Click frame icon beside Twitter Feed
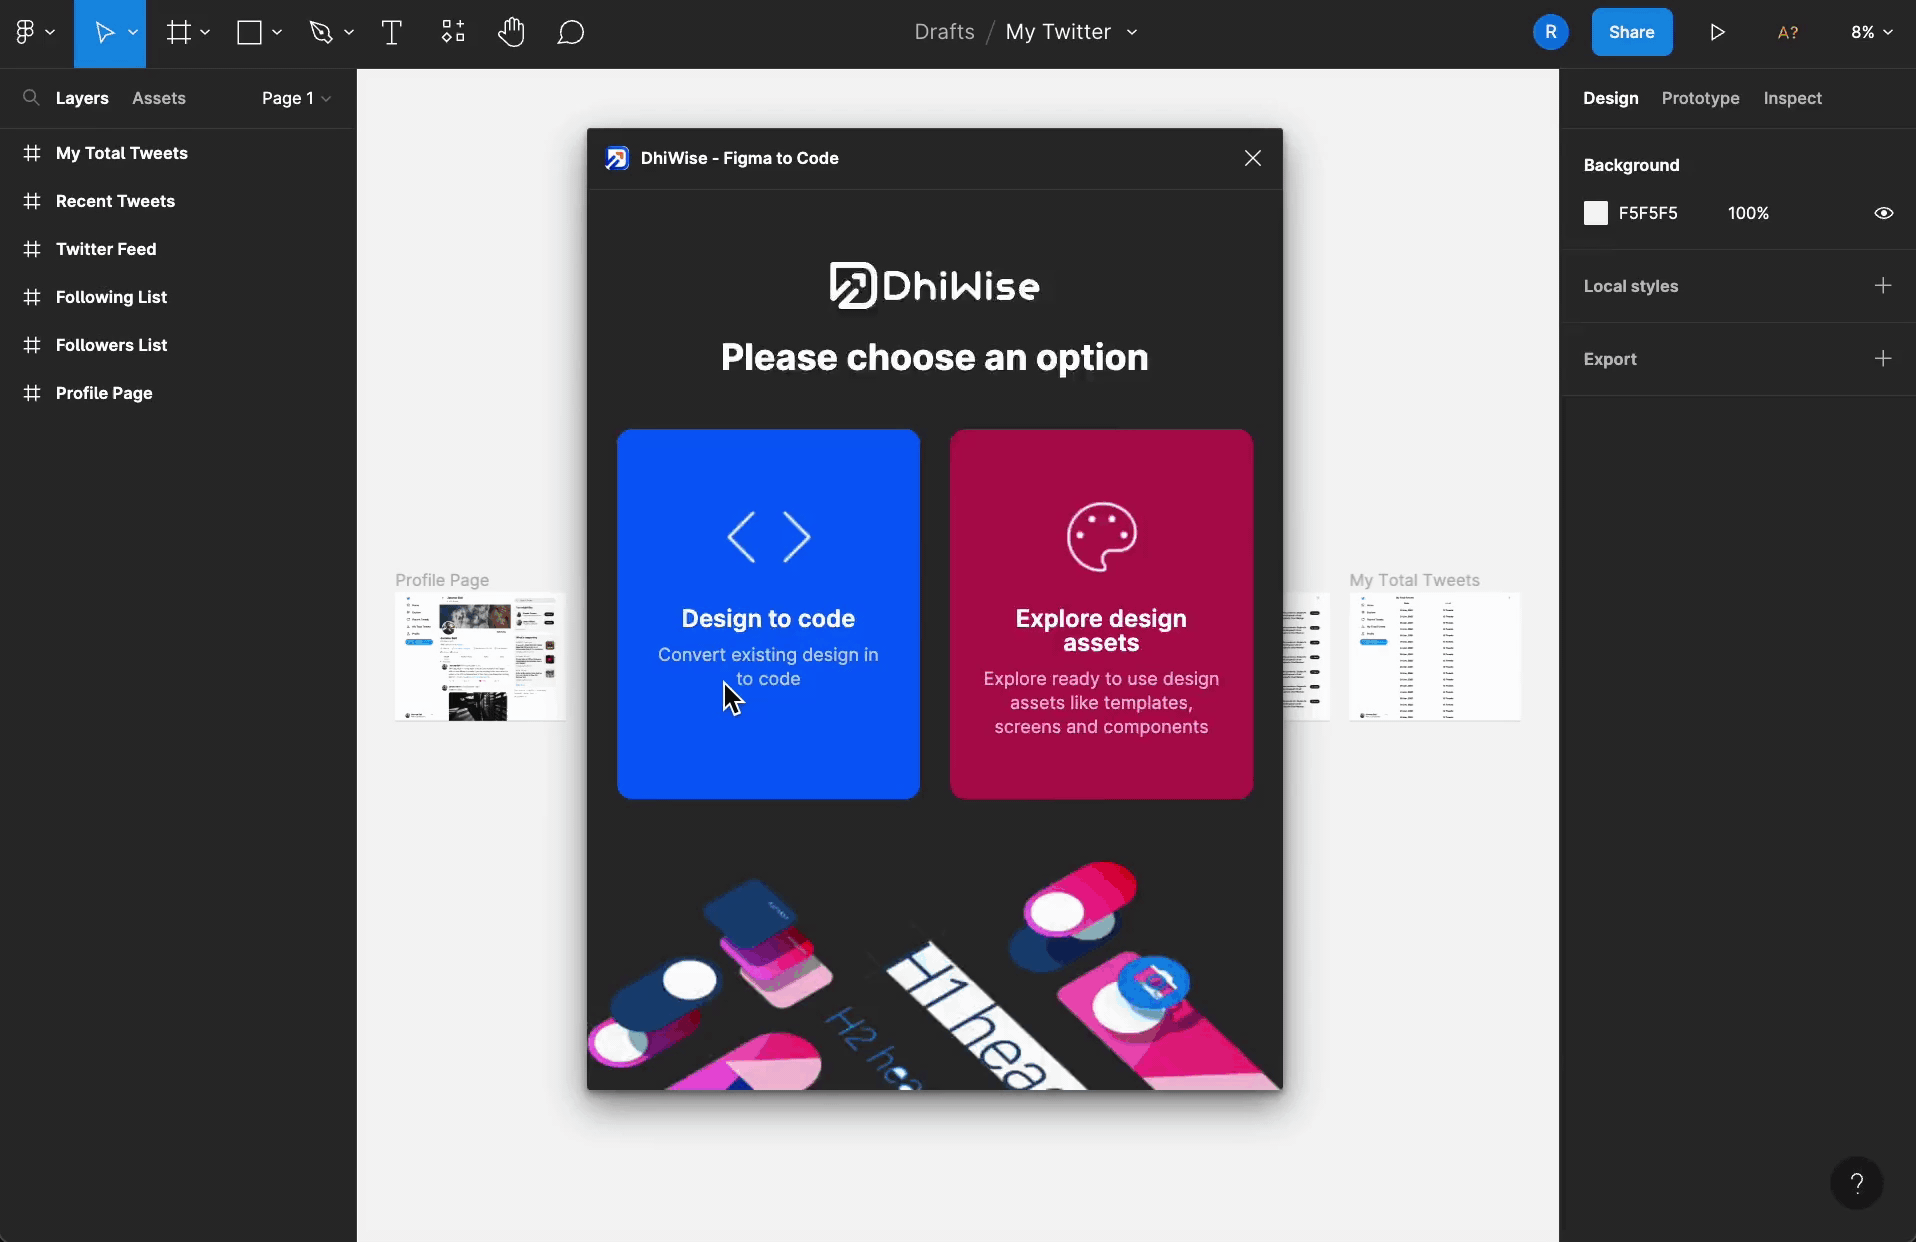Viewport: 1916px width, 1242px height. pos(32,249)
